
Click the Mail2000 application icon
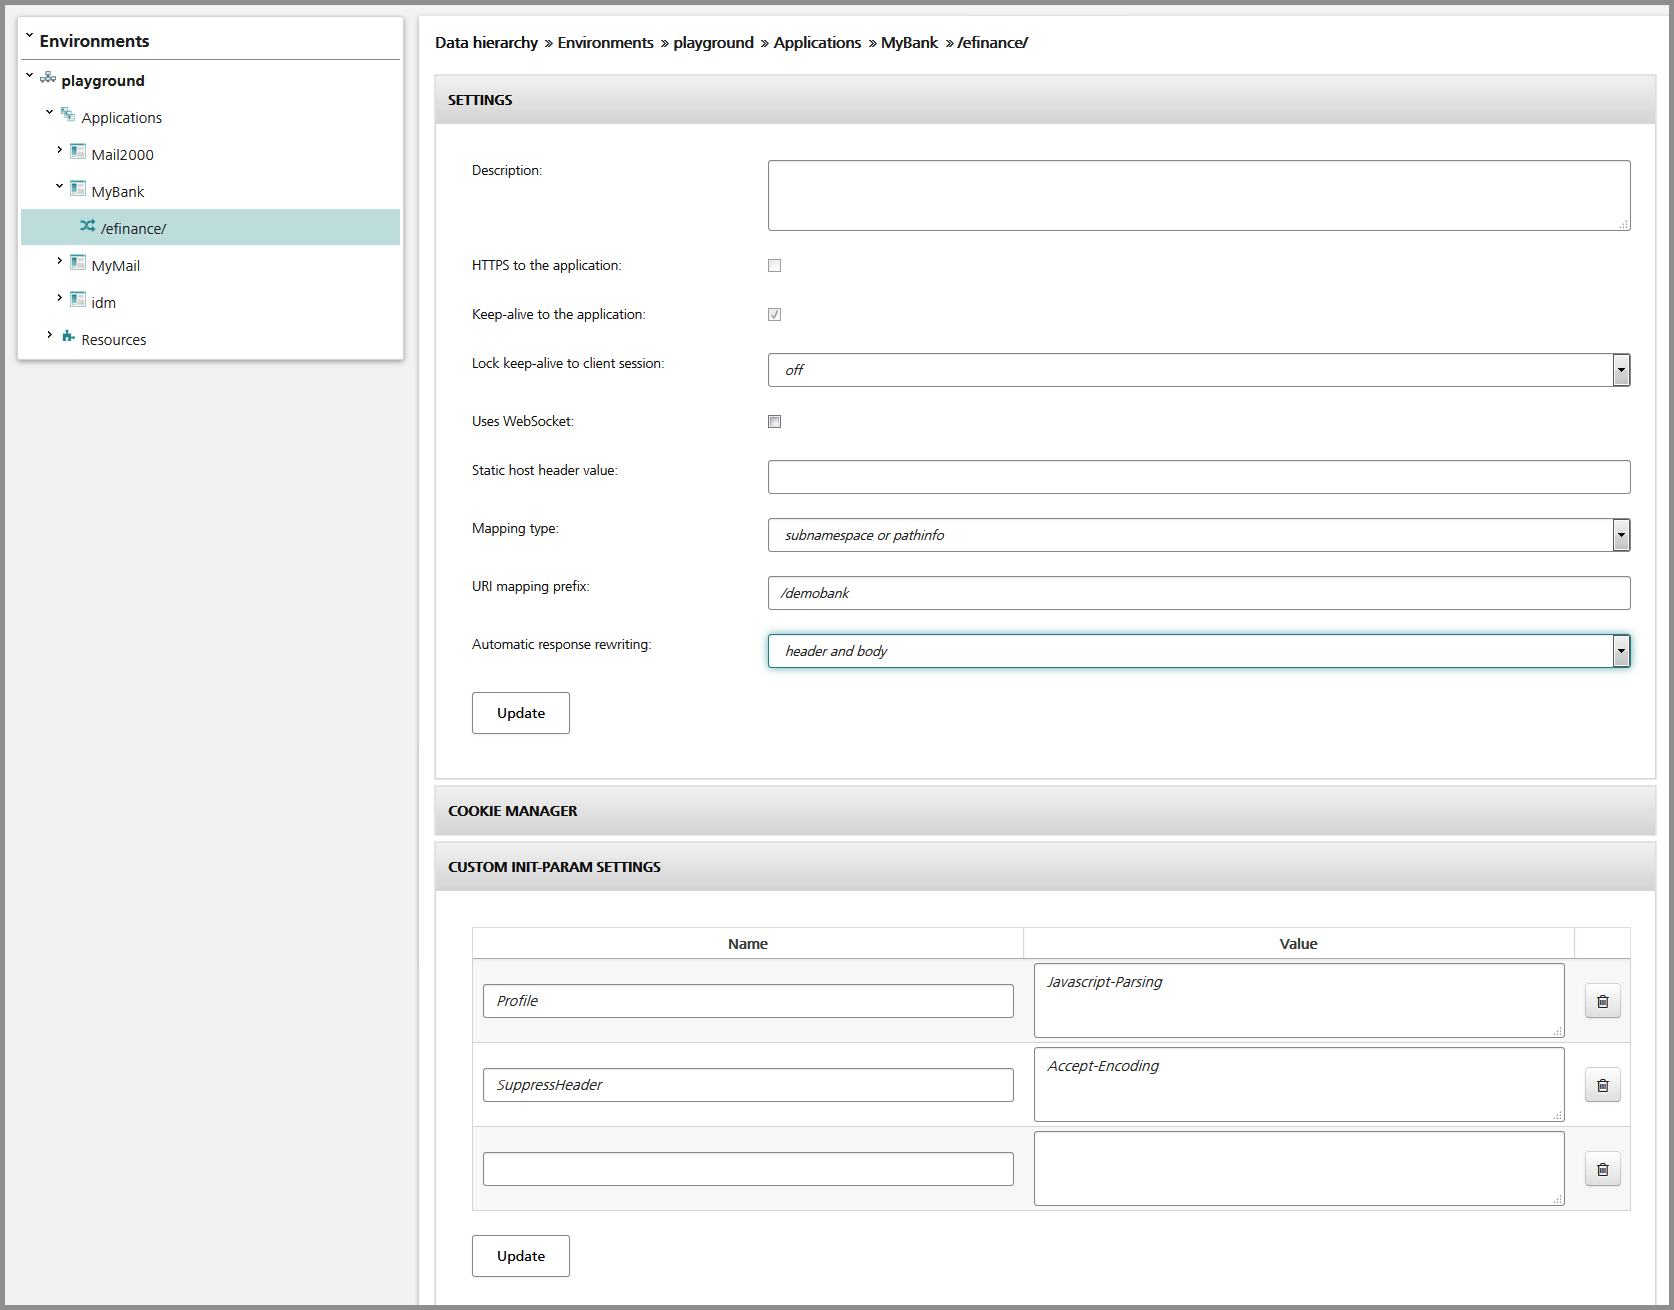coord(78,152)
